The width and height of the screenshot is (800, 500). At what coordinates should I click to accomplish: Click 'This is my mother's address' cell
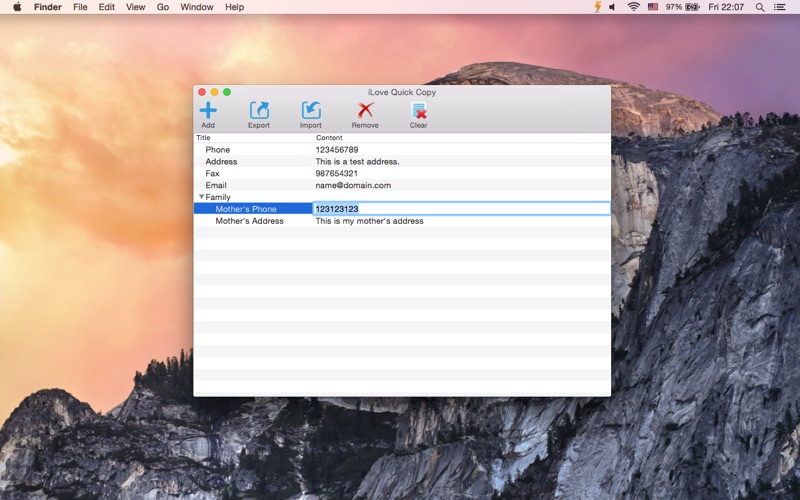369,221
